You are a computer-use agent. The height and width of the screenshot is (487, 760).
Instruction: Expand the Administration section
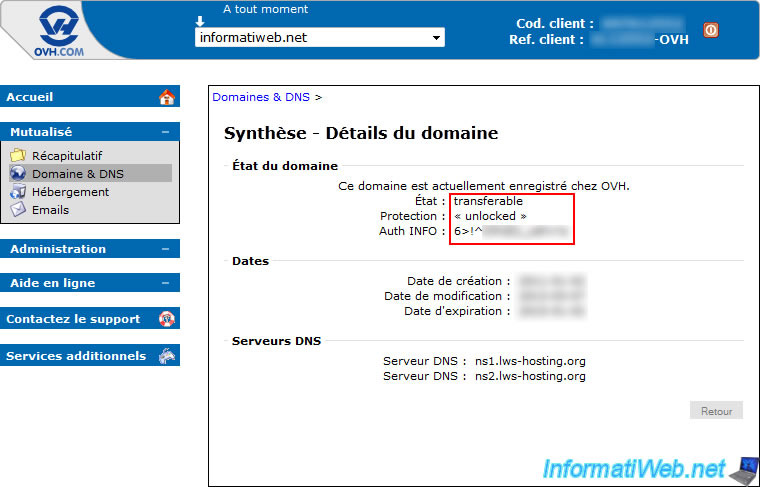[x=165, y=249]
